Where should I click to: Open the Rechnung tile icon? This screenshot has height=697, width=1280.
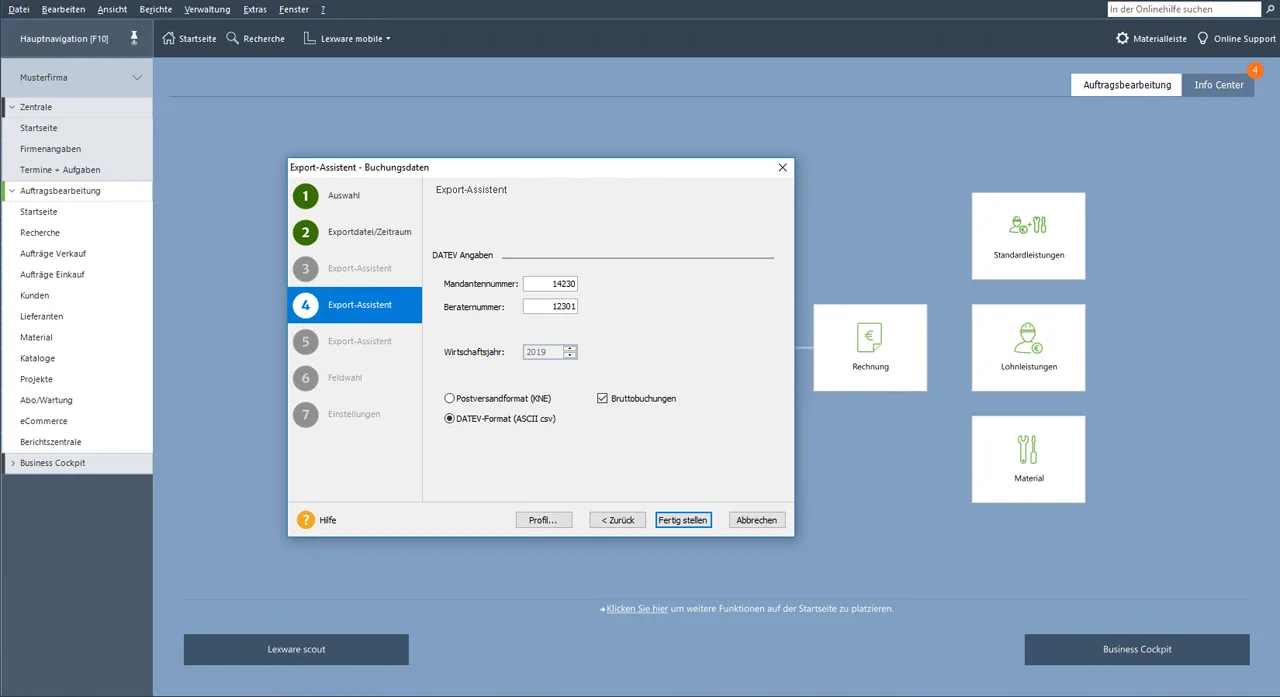click(x=870, y=338)
